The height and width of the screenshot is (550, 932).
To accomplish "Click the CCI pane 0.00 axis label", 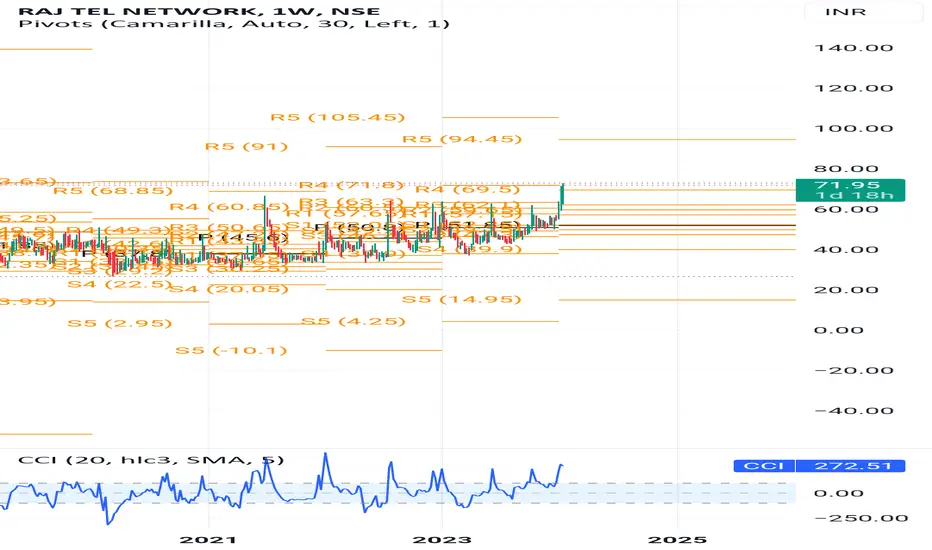I will pos(839,494).
